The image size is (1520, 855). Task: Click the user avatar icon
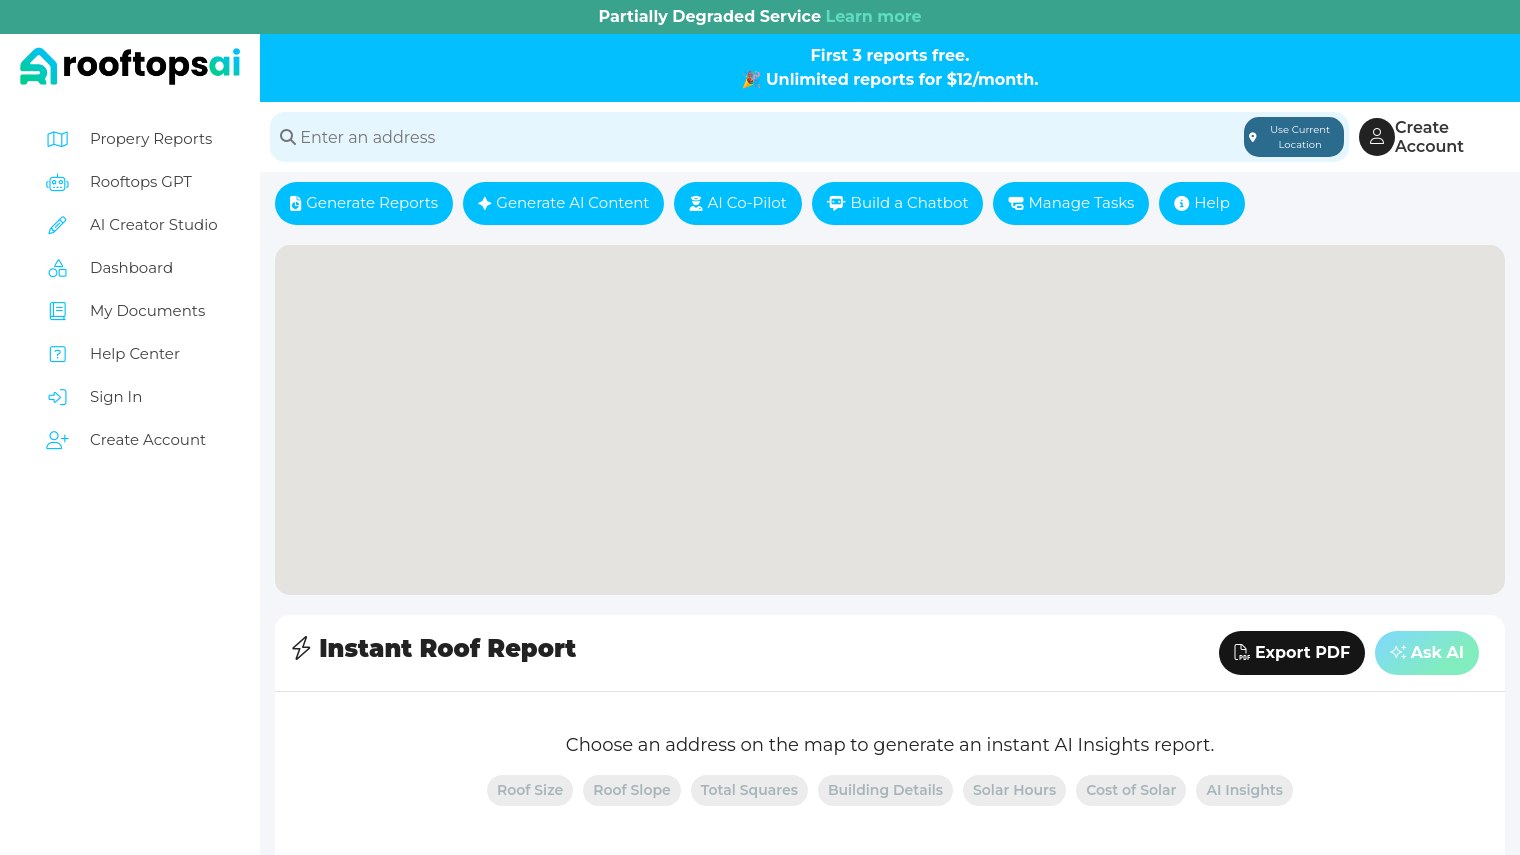1377,137
